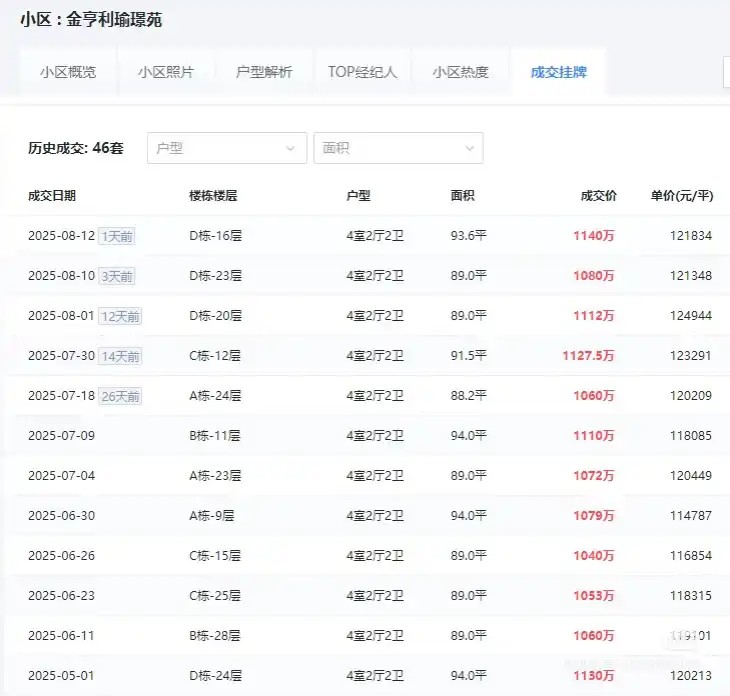Click the 1140万 deal price
730x696 pixels.
[593, 236]
